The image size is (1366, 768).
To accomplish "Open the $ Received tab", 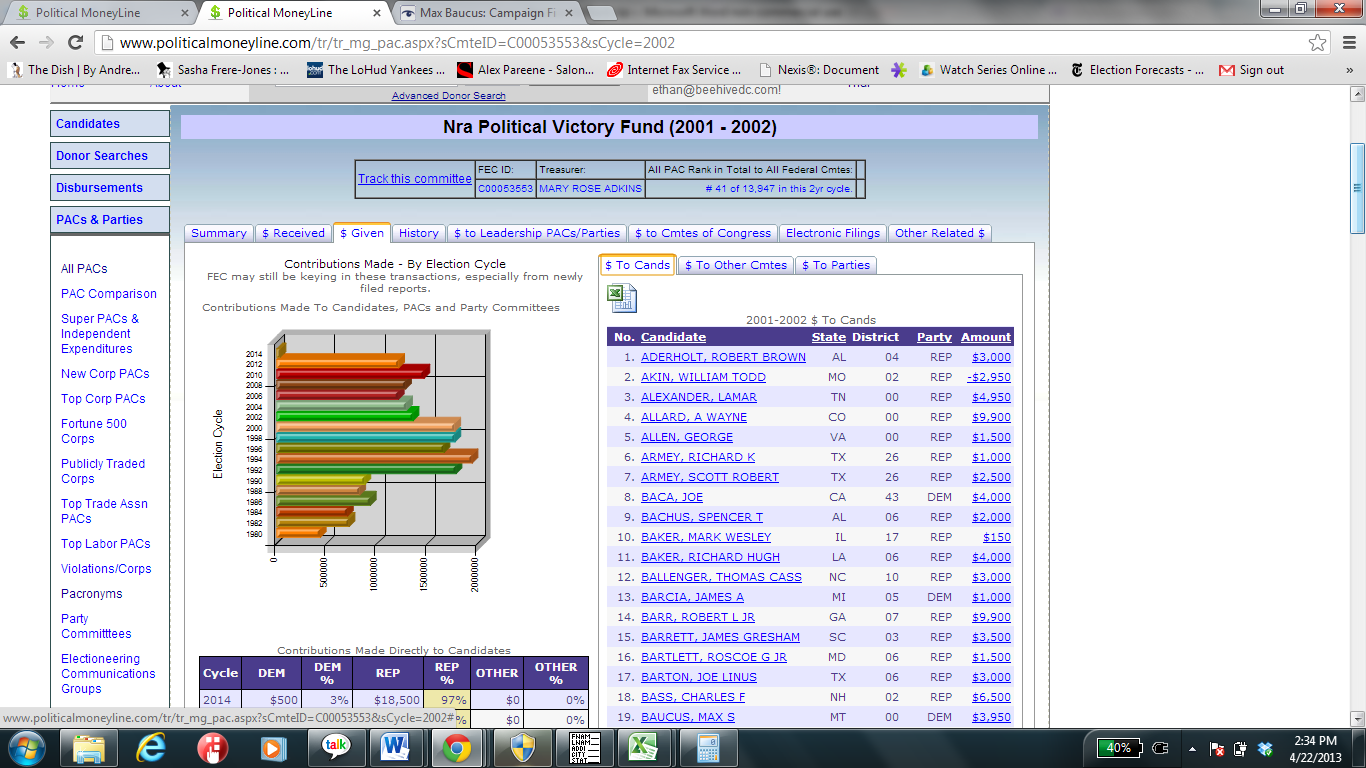I will 293,233.
